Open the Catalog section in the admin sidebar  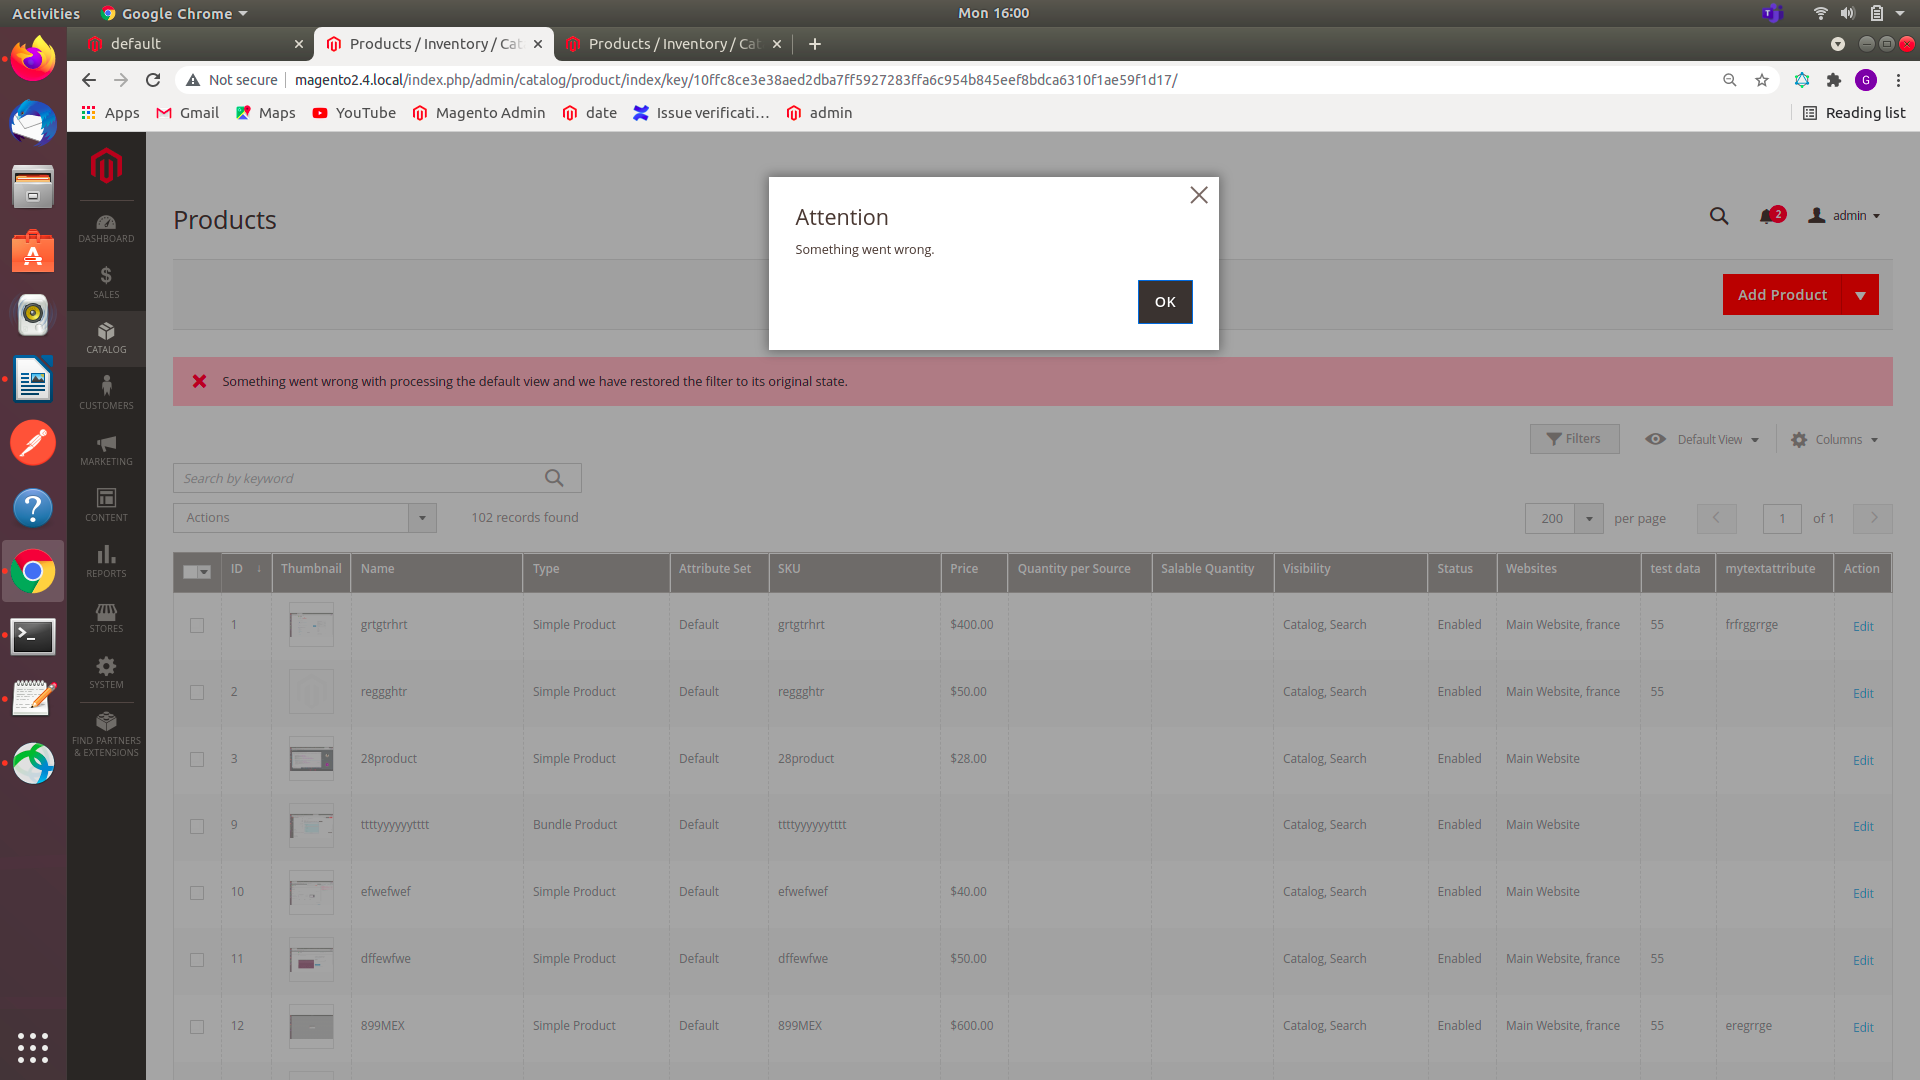(x=106, y=338)
